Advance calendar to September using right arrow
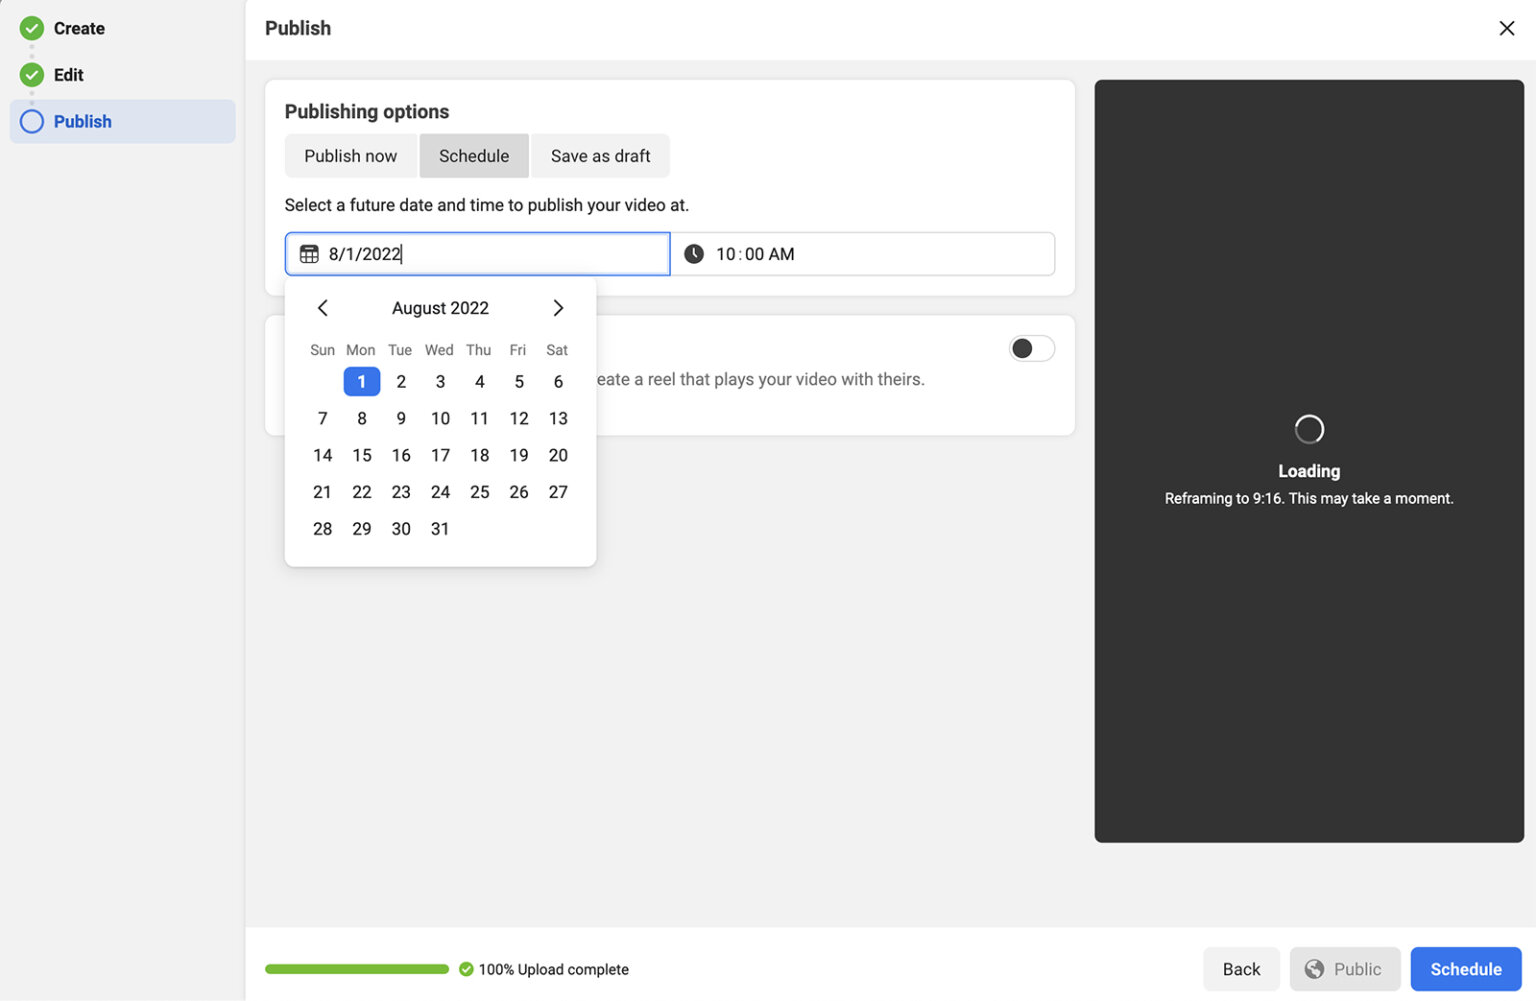Viewport: 1536px width, 1001px height. (558, 308)
